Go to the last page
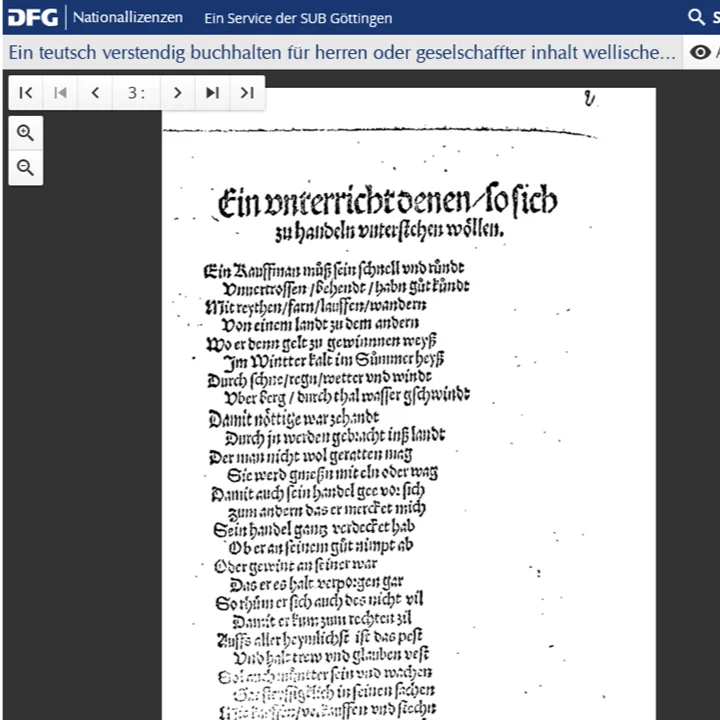Screen dimensions: 720x720 tap(246, 93)
